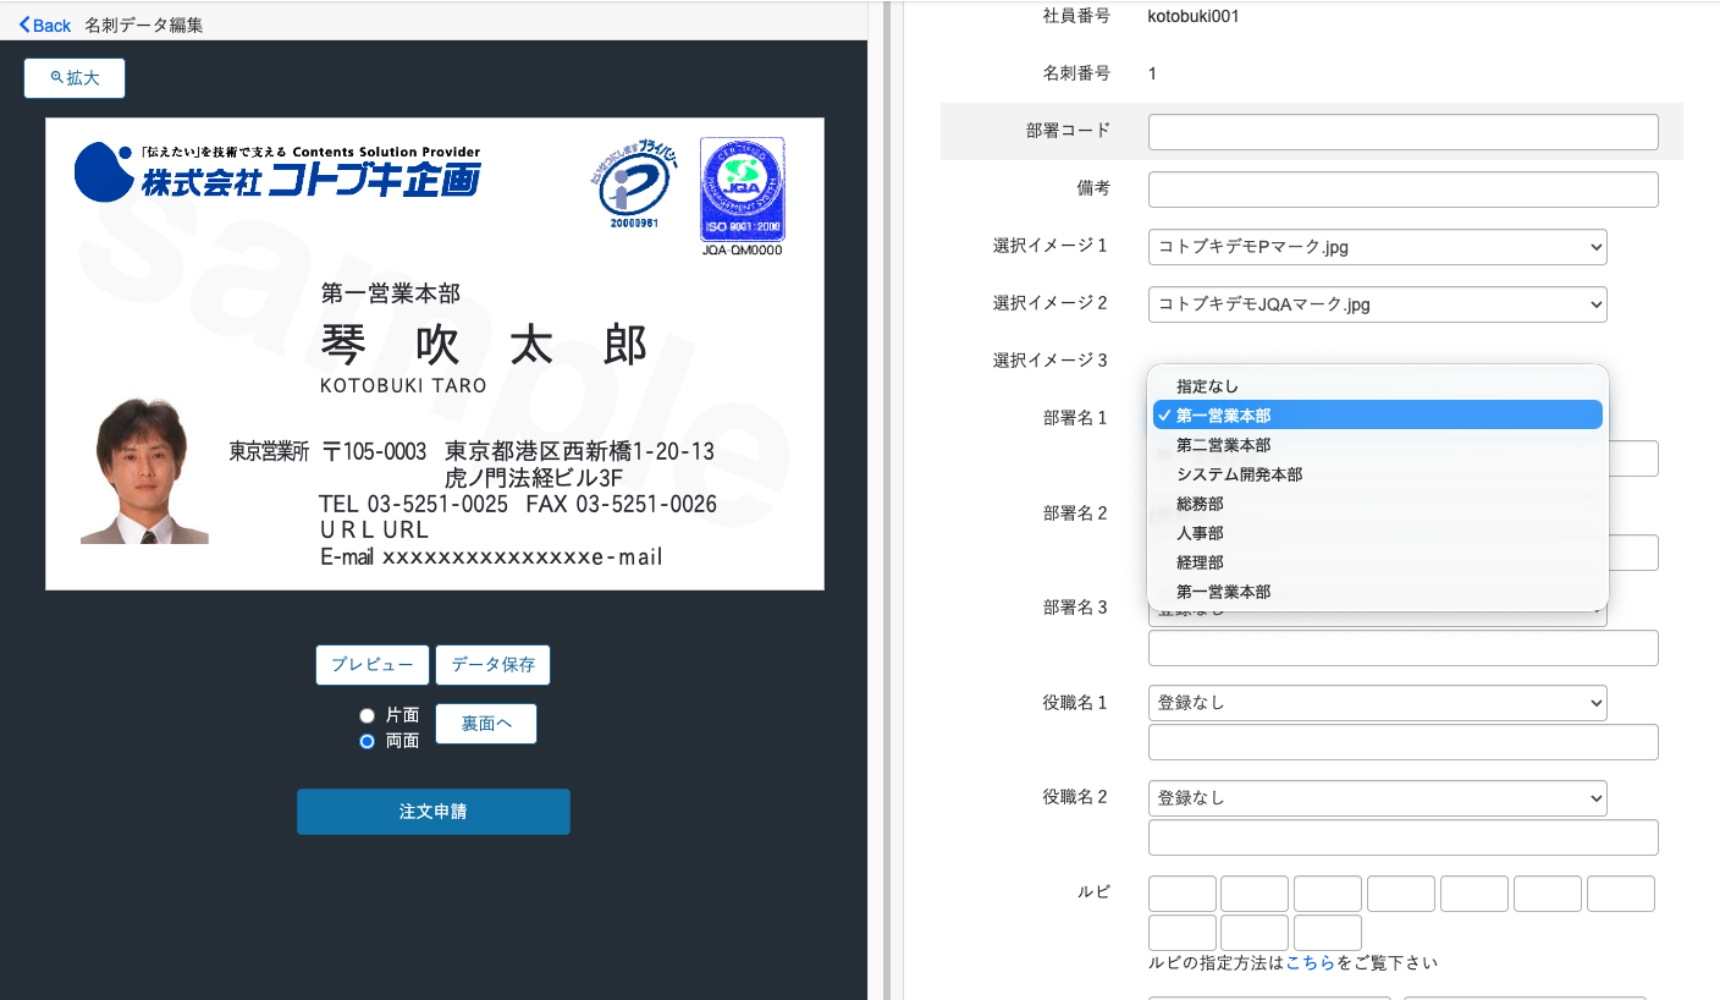Click the business card preview image
Viewport: 1720px width, 1000px height.
coord(432,354)
